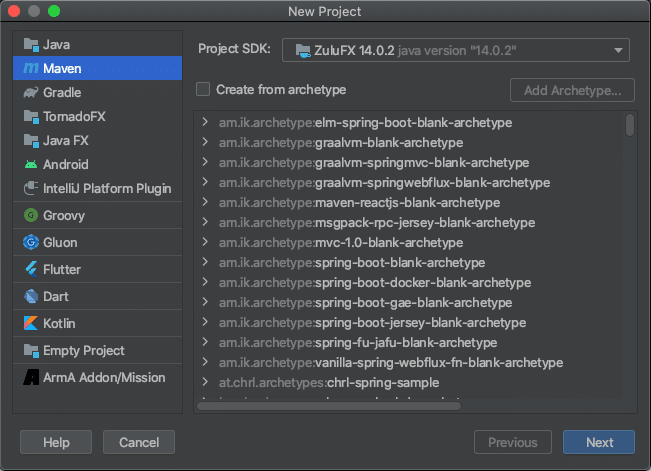Click the green Android robot icon
This screenshot has width=651, height=471.
31,164
